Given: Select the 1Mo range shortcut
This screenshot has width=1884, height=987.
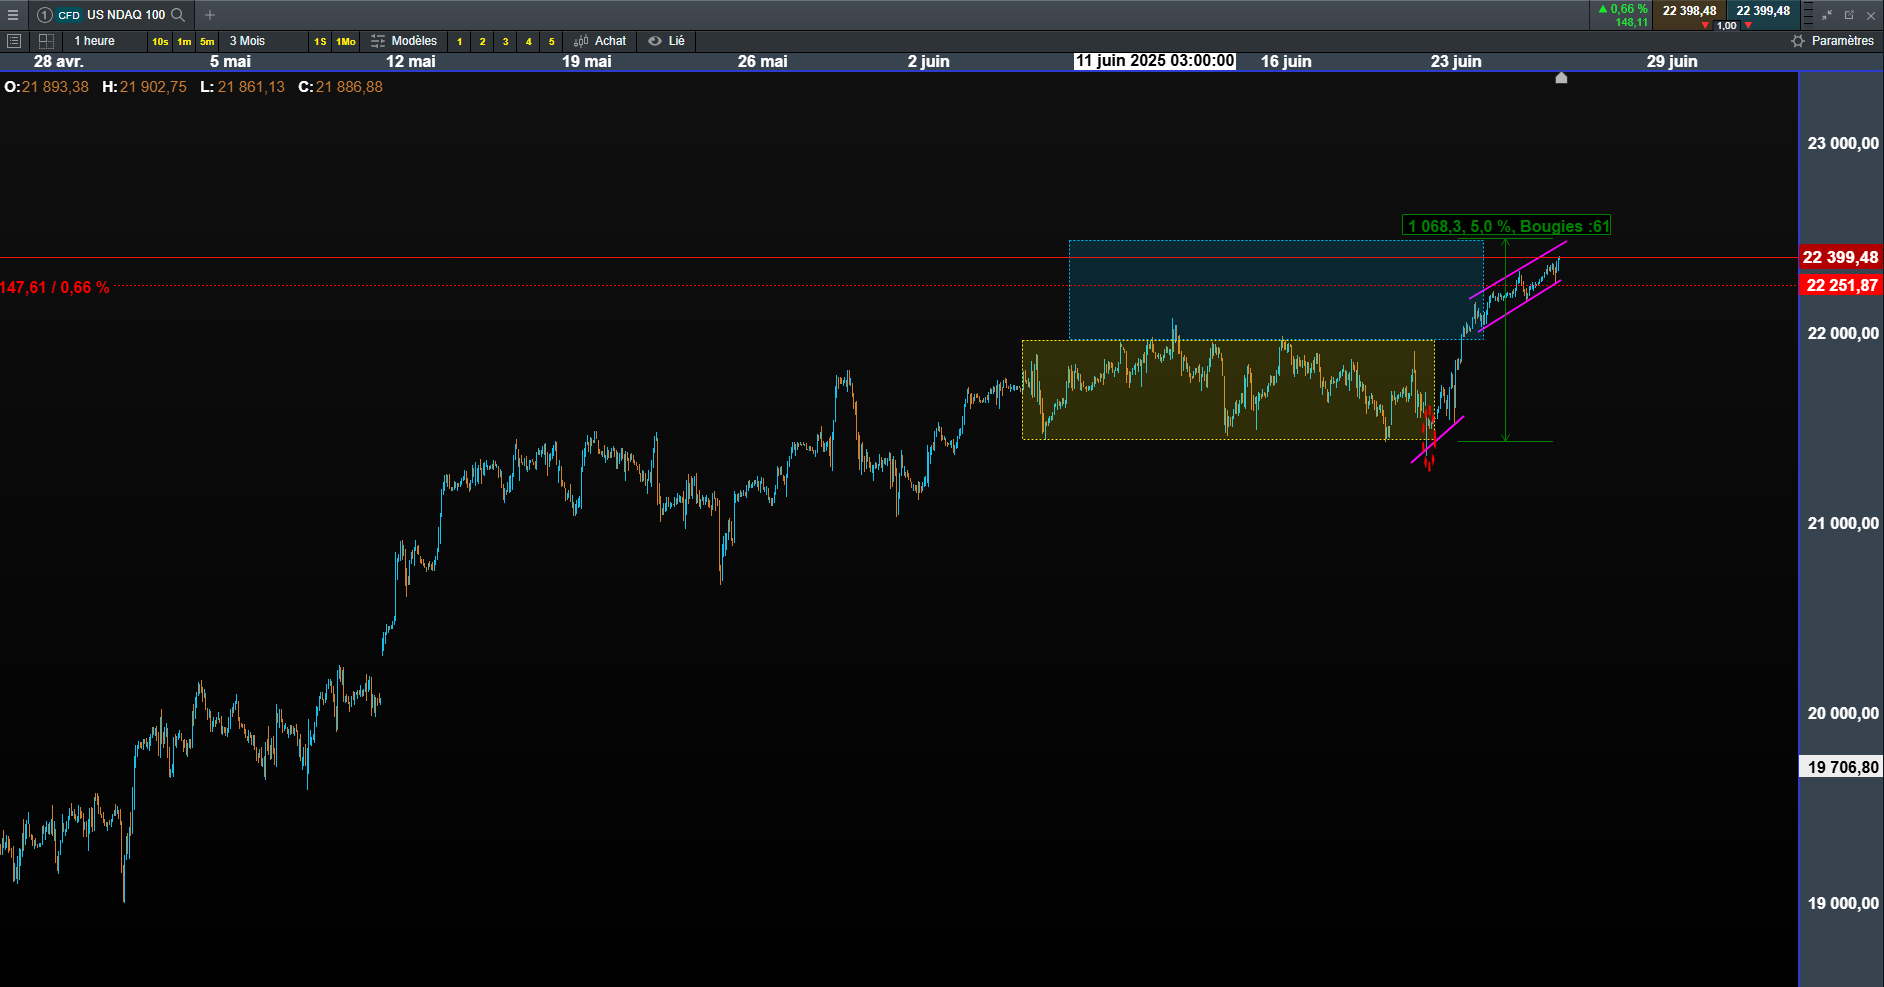Looking at the screenshot, I should tap(346, 41).
